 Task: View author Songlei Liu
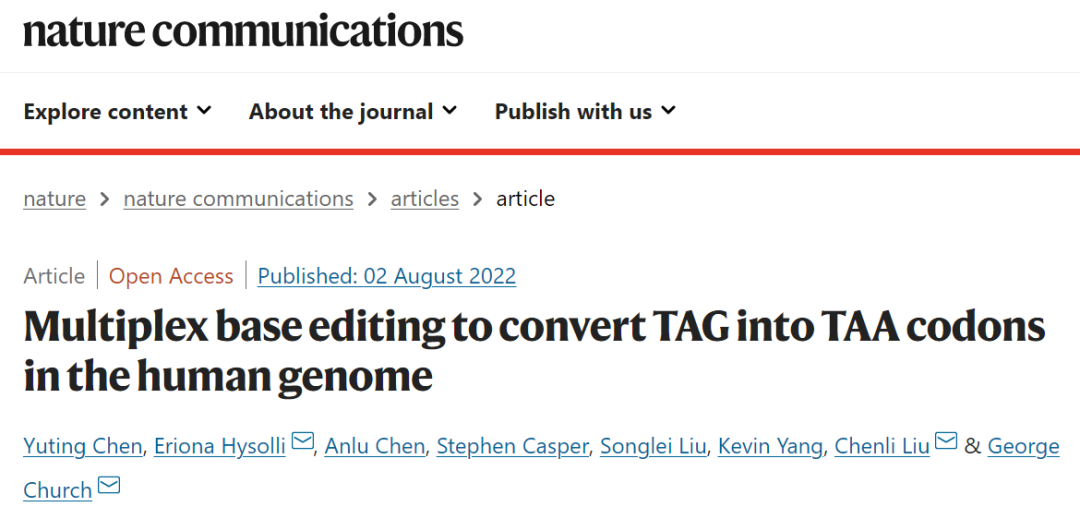tap(654, 446)
